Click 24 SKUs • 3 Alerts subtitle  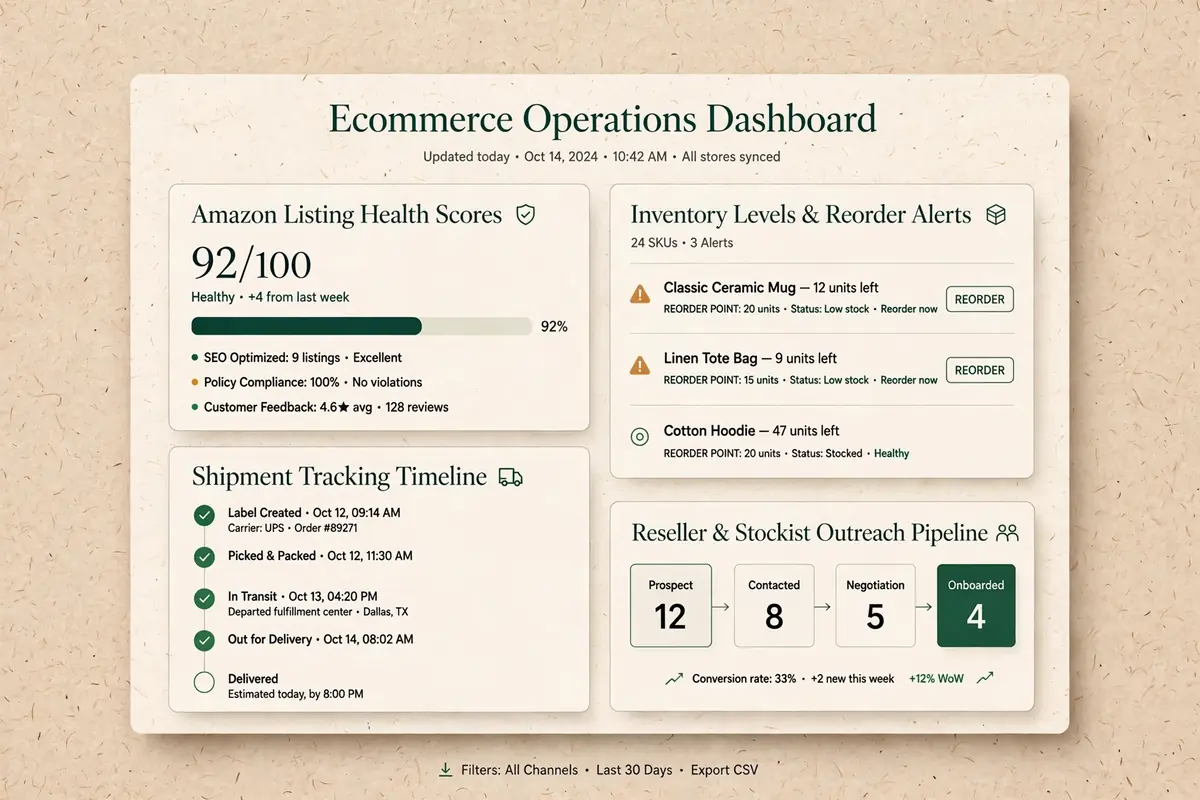[682, 242]
